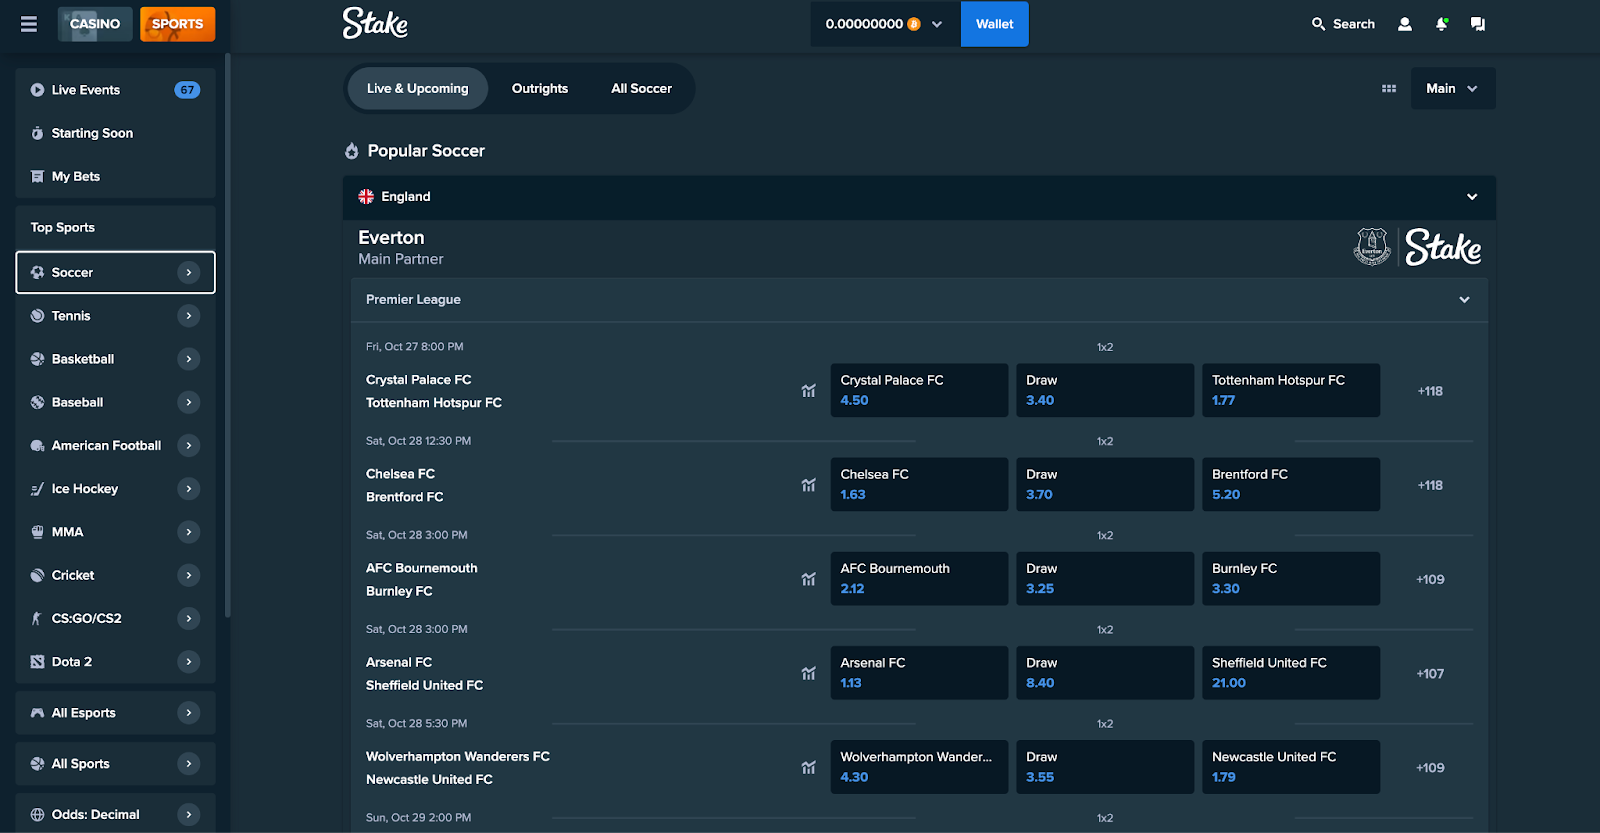The image size is (1600, 833).
Task: Expand the Basketball arrow in sidebar
Action: pyautogui.click(x=189, y=359)
